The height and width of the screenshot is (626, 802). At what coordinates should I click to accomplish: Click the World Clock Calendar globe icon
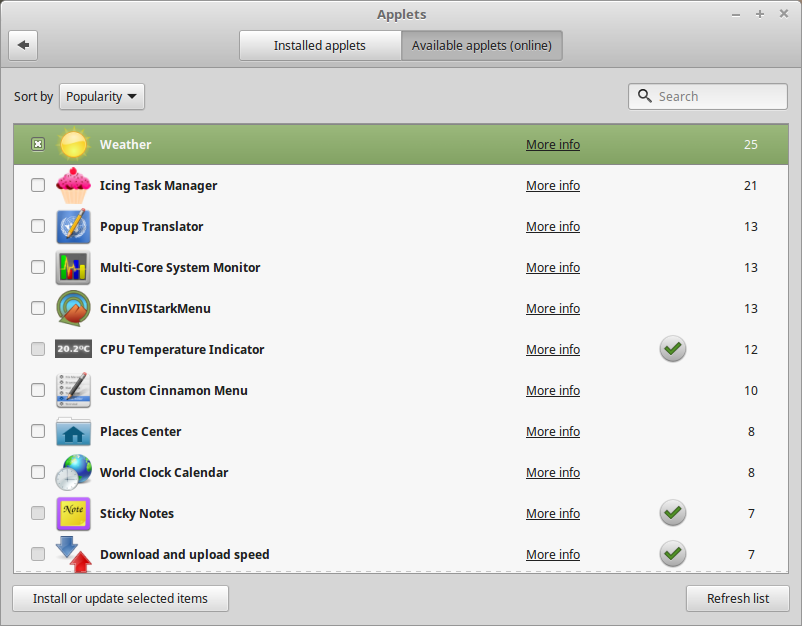pos(73,472)
